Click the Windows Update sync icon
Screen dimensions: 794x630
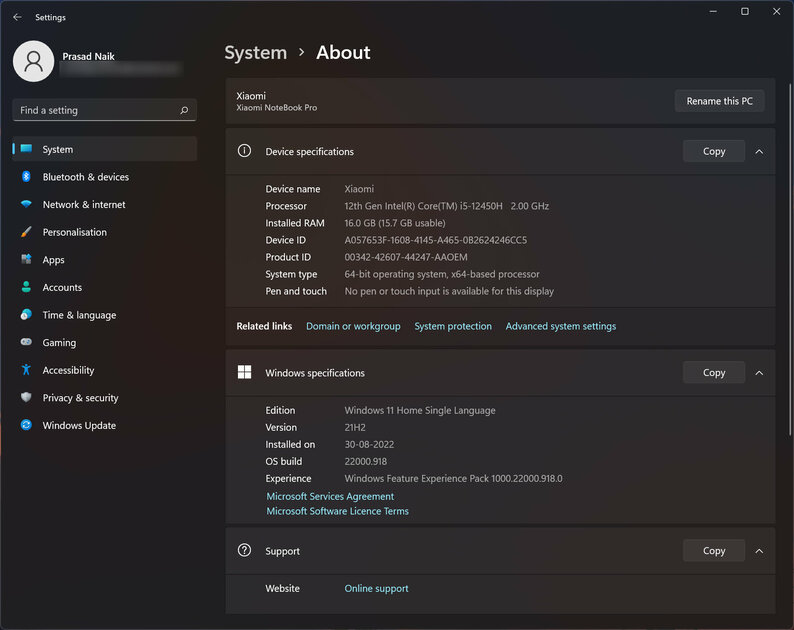pyautogui.click(x=26, y=425)
